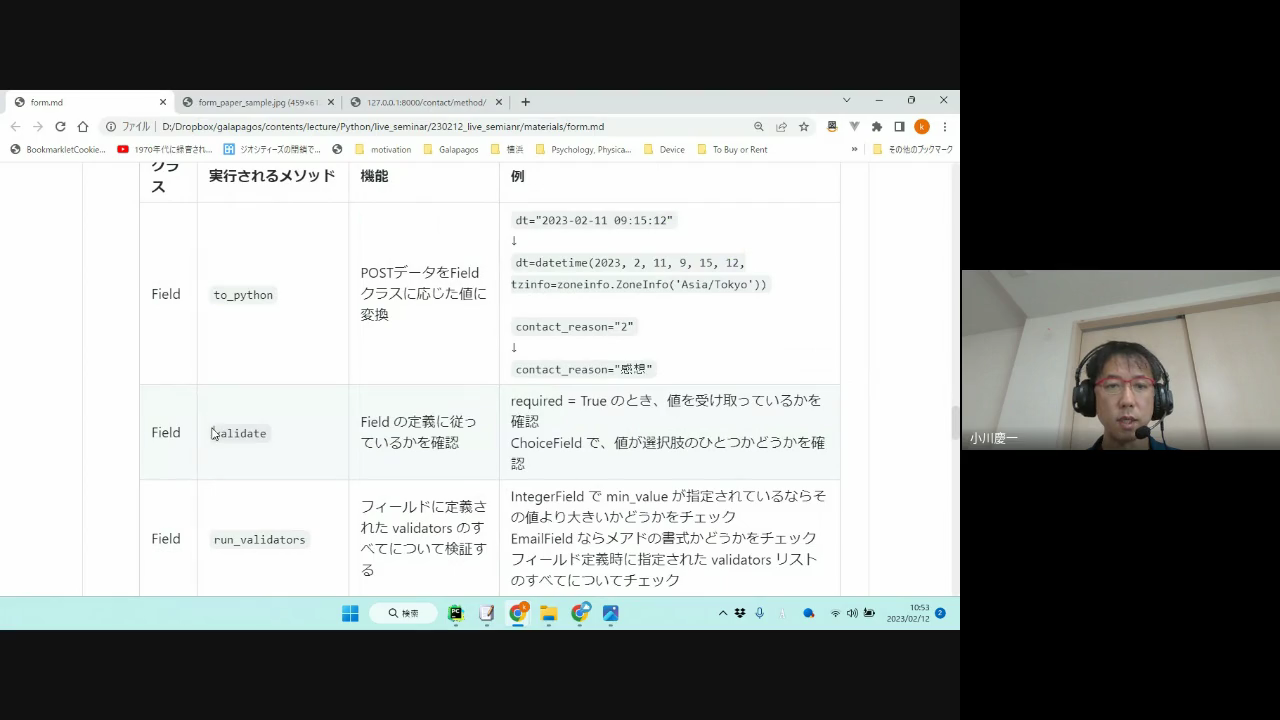Click the browser home button
1280x720 pixels.
coord(83,127)
